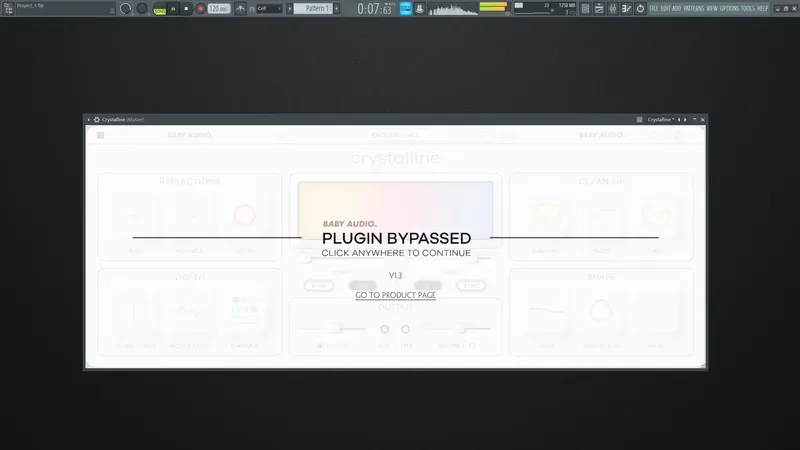Viewport: 800px width, 450px height.
Task: Toggle the highlighted blue toolbar icon
Action: click(x=406, y=9)
